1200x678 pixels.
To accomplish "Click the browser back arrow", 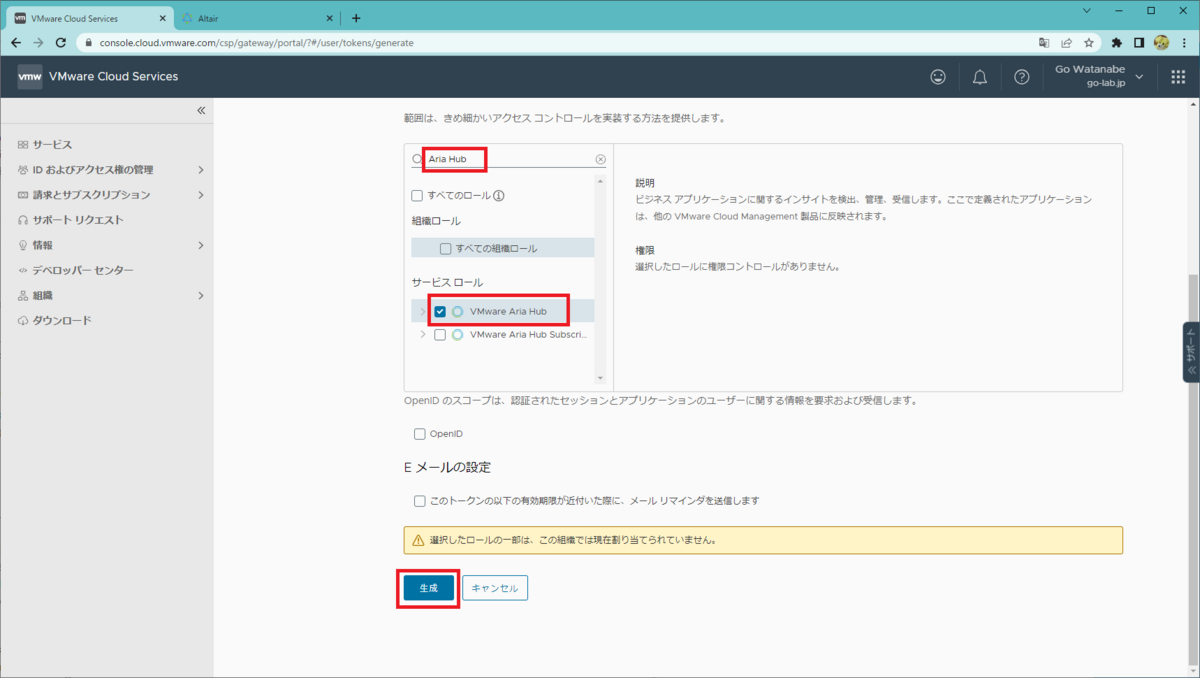I will coord(15,43).
